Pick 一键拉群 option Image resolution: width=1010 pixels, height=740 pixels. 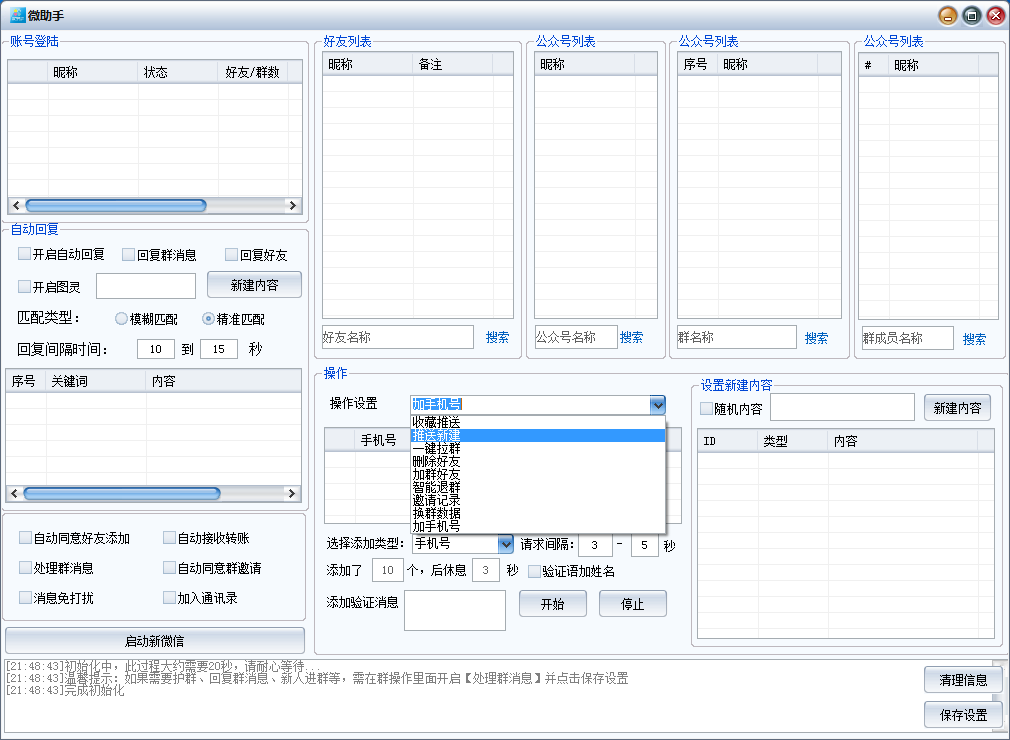(x=538, y=448)
